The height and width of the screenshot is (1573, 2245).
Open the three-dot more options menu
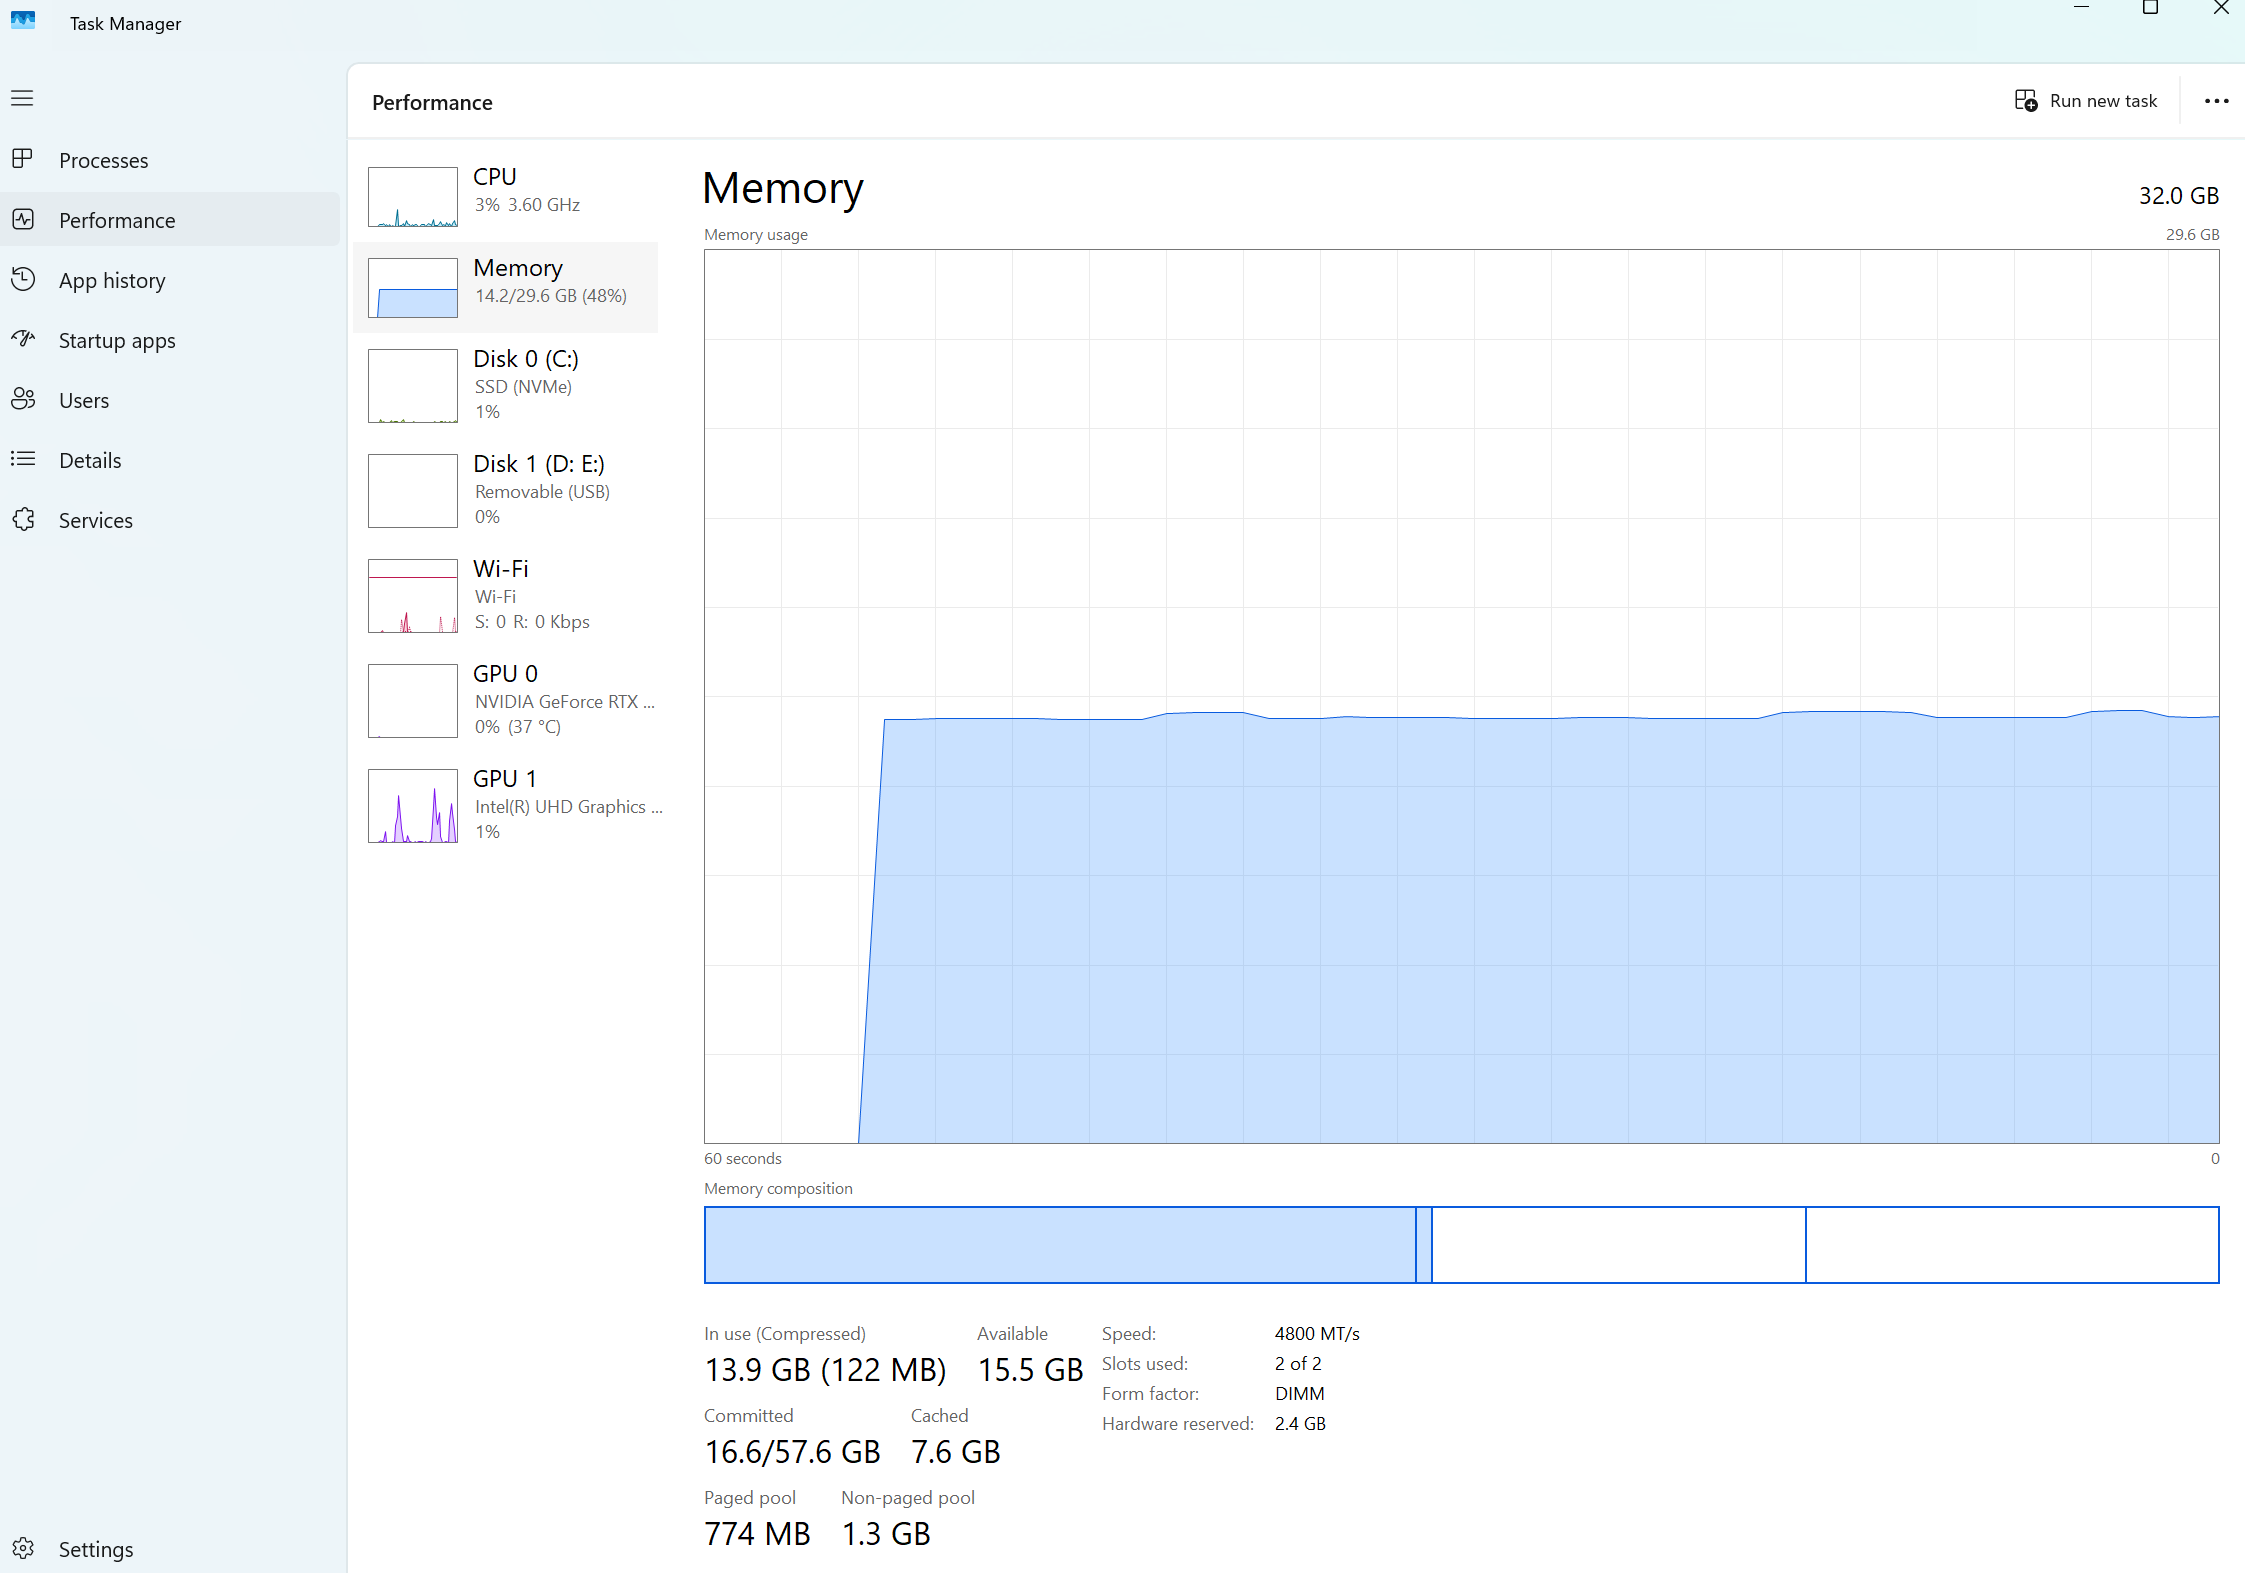[x=2216, y=101]
